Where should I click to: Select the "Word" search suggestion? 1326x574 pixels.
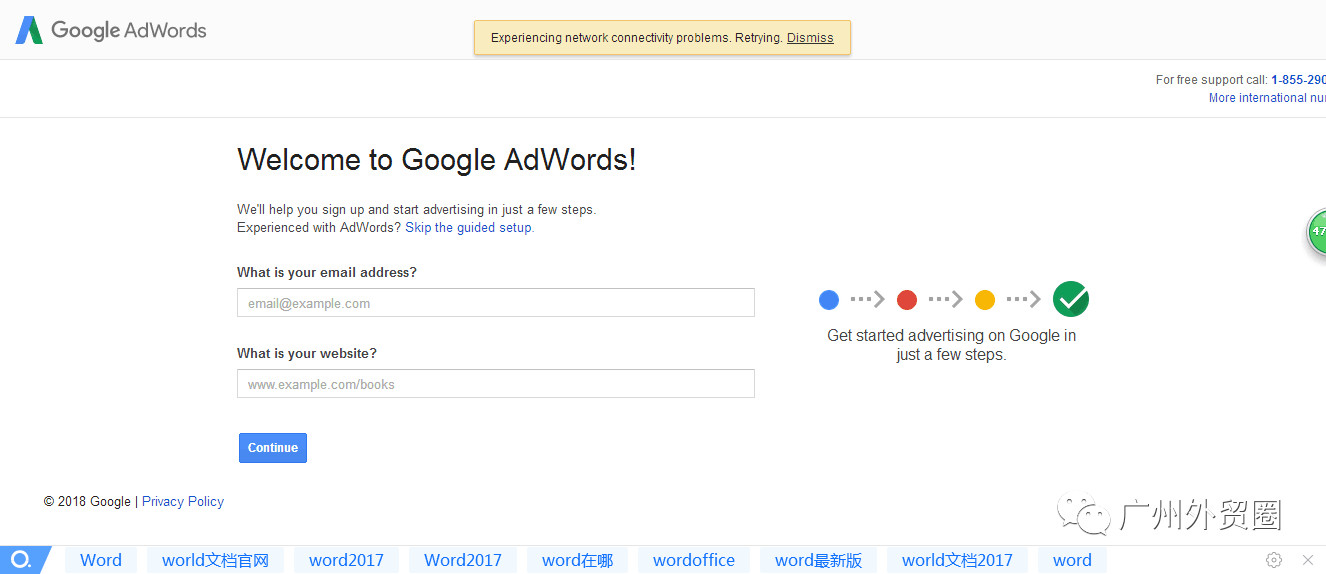click(x=101, y=560)
